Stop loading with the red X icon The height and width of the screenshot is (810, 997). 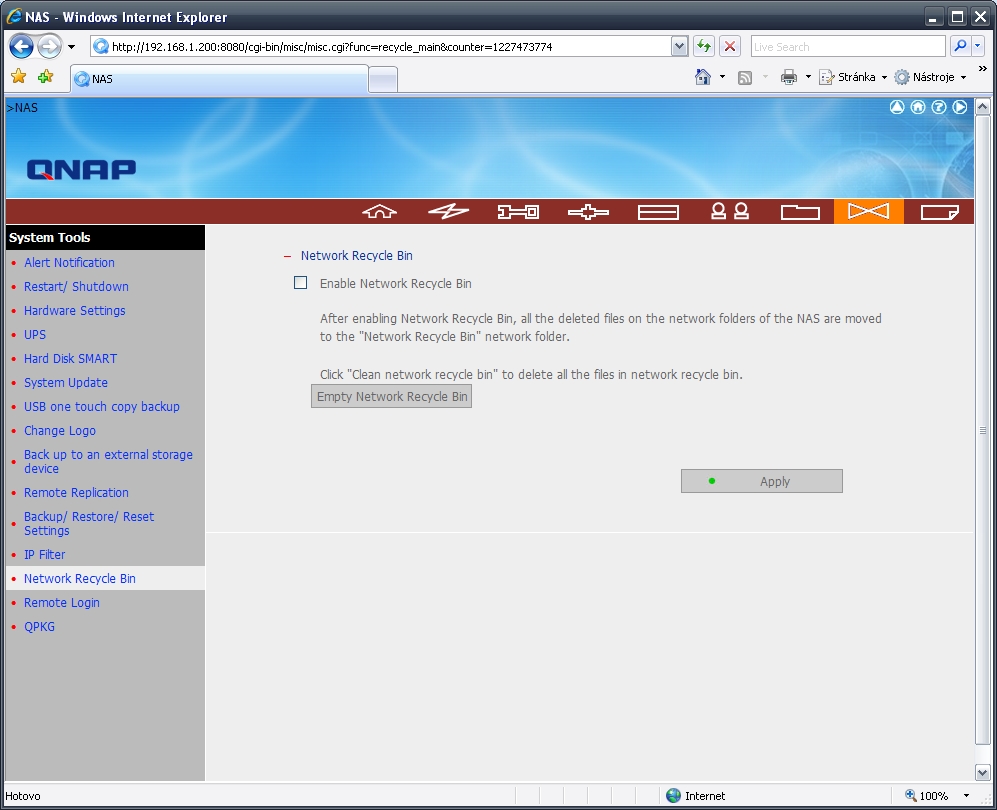(730, 46)
